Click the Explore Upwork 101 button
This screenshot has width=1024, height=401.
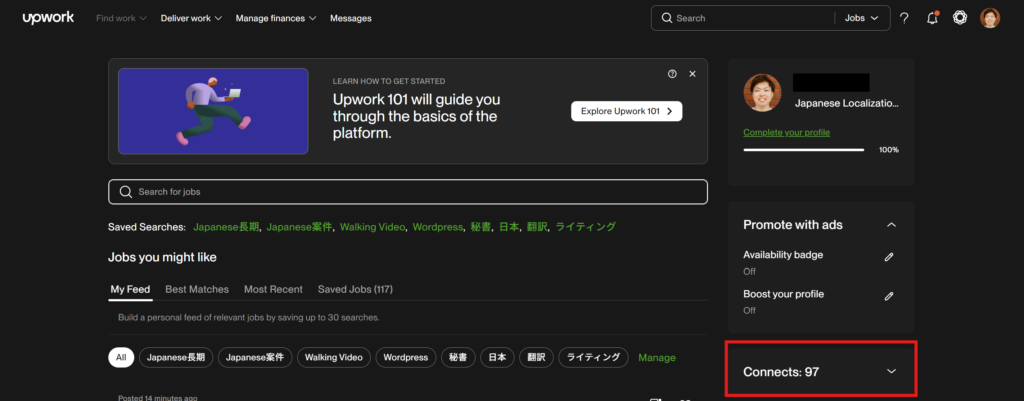(x=626, y=111)
